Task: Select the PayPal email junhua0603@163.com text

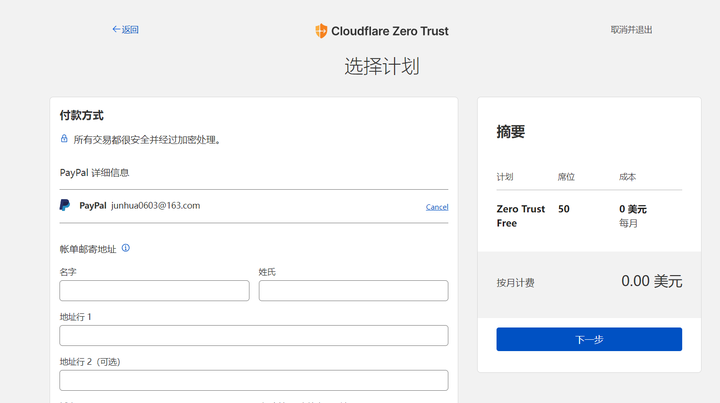Action: (156, 206)
